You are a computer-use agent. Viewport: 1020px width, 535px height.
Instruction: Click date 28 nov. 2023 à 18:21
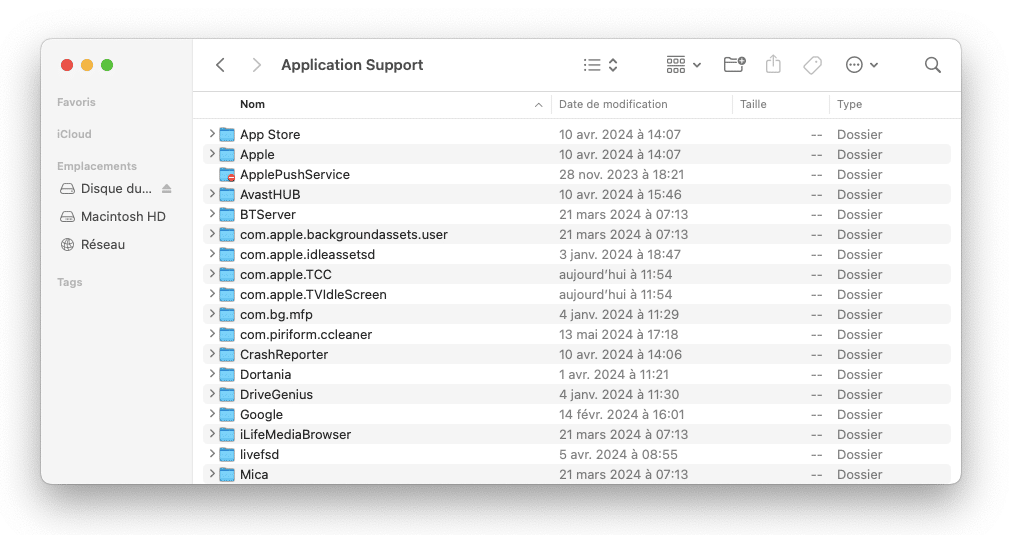pos(621,174)
